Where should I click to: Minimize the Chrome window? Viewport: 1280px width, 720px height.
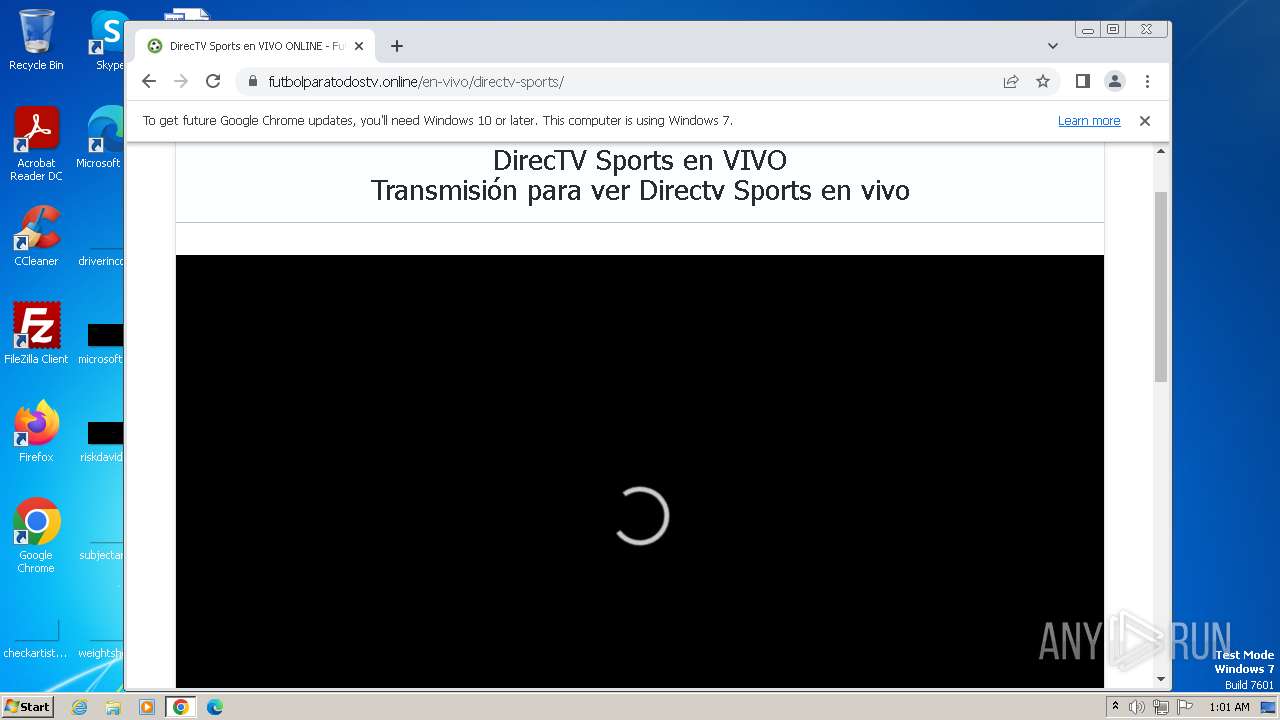(1088, 30)
